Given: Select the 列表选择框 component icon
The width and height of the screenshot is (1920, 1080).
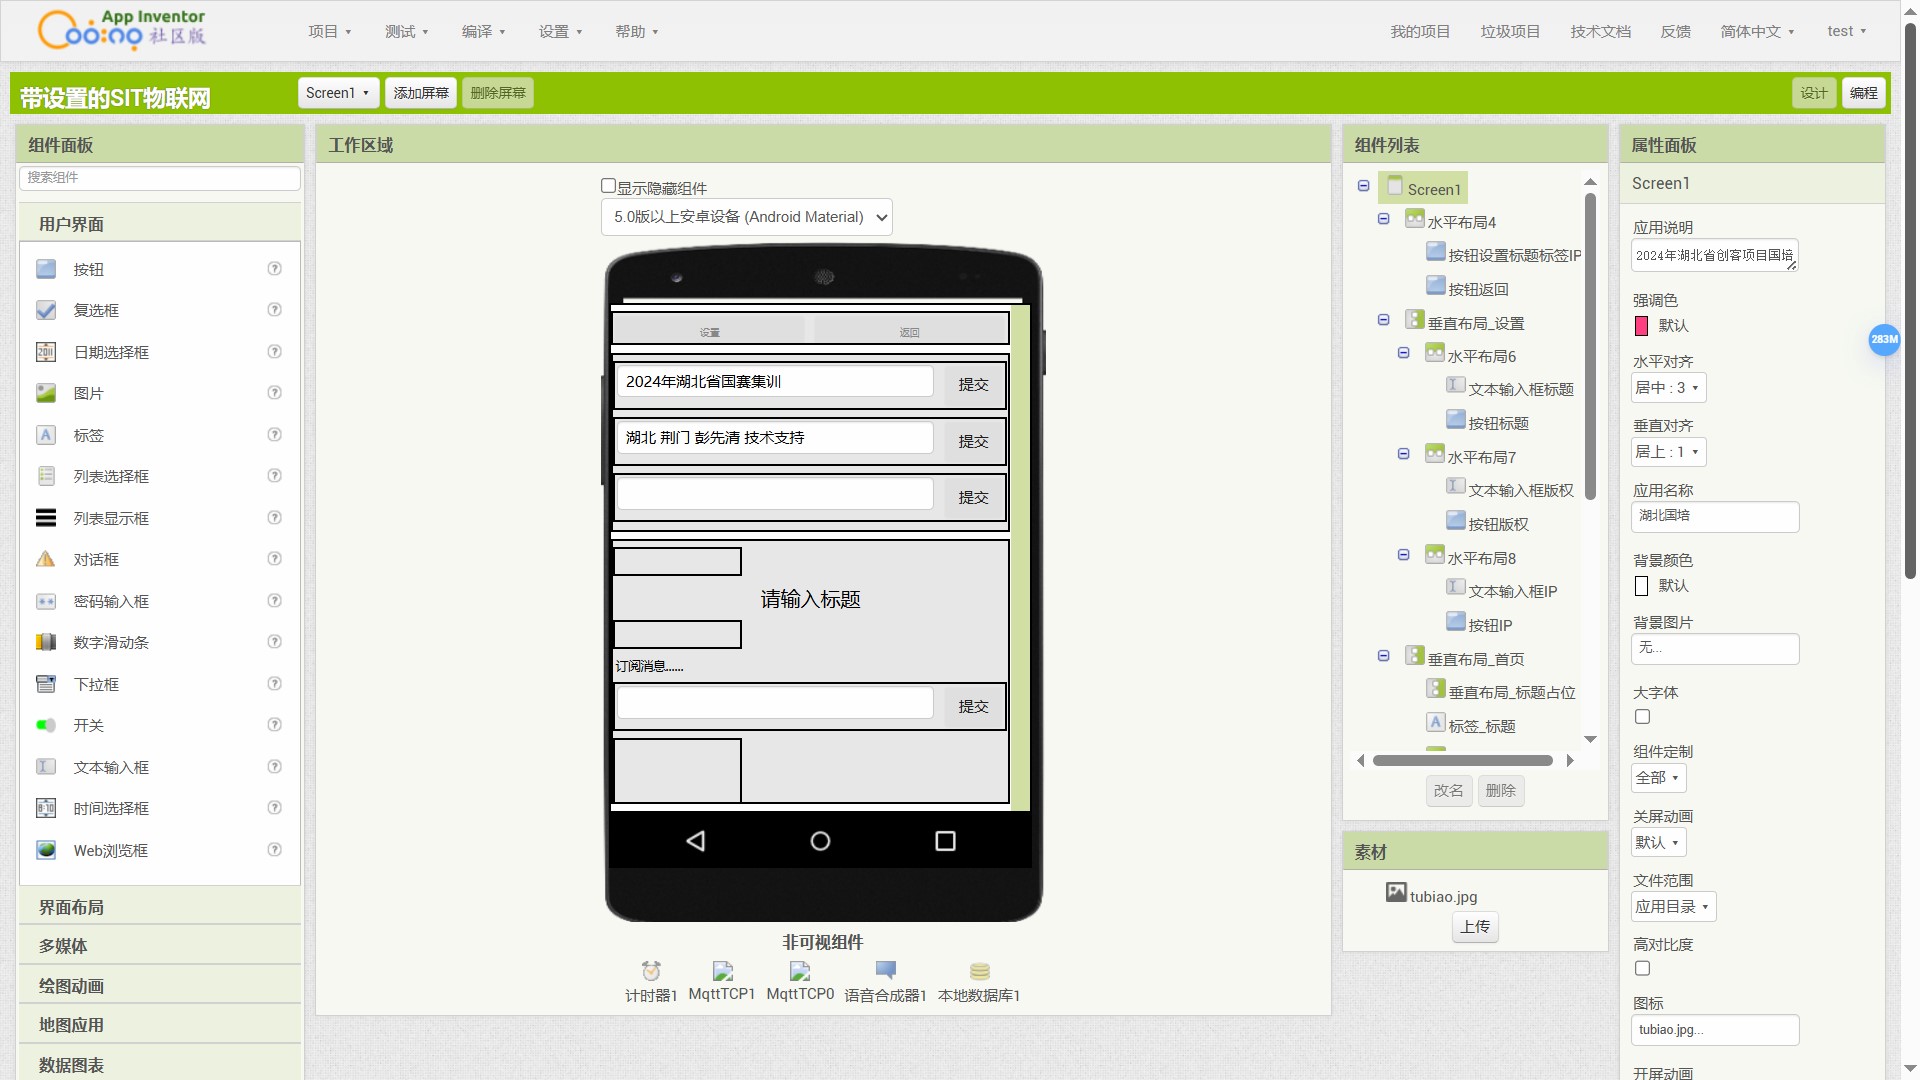Looking at the screenshot, I should coord(46,476).
